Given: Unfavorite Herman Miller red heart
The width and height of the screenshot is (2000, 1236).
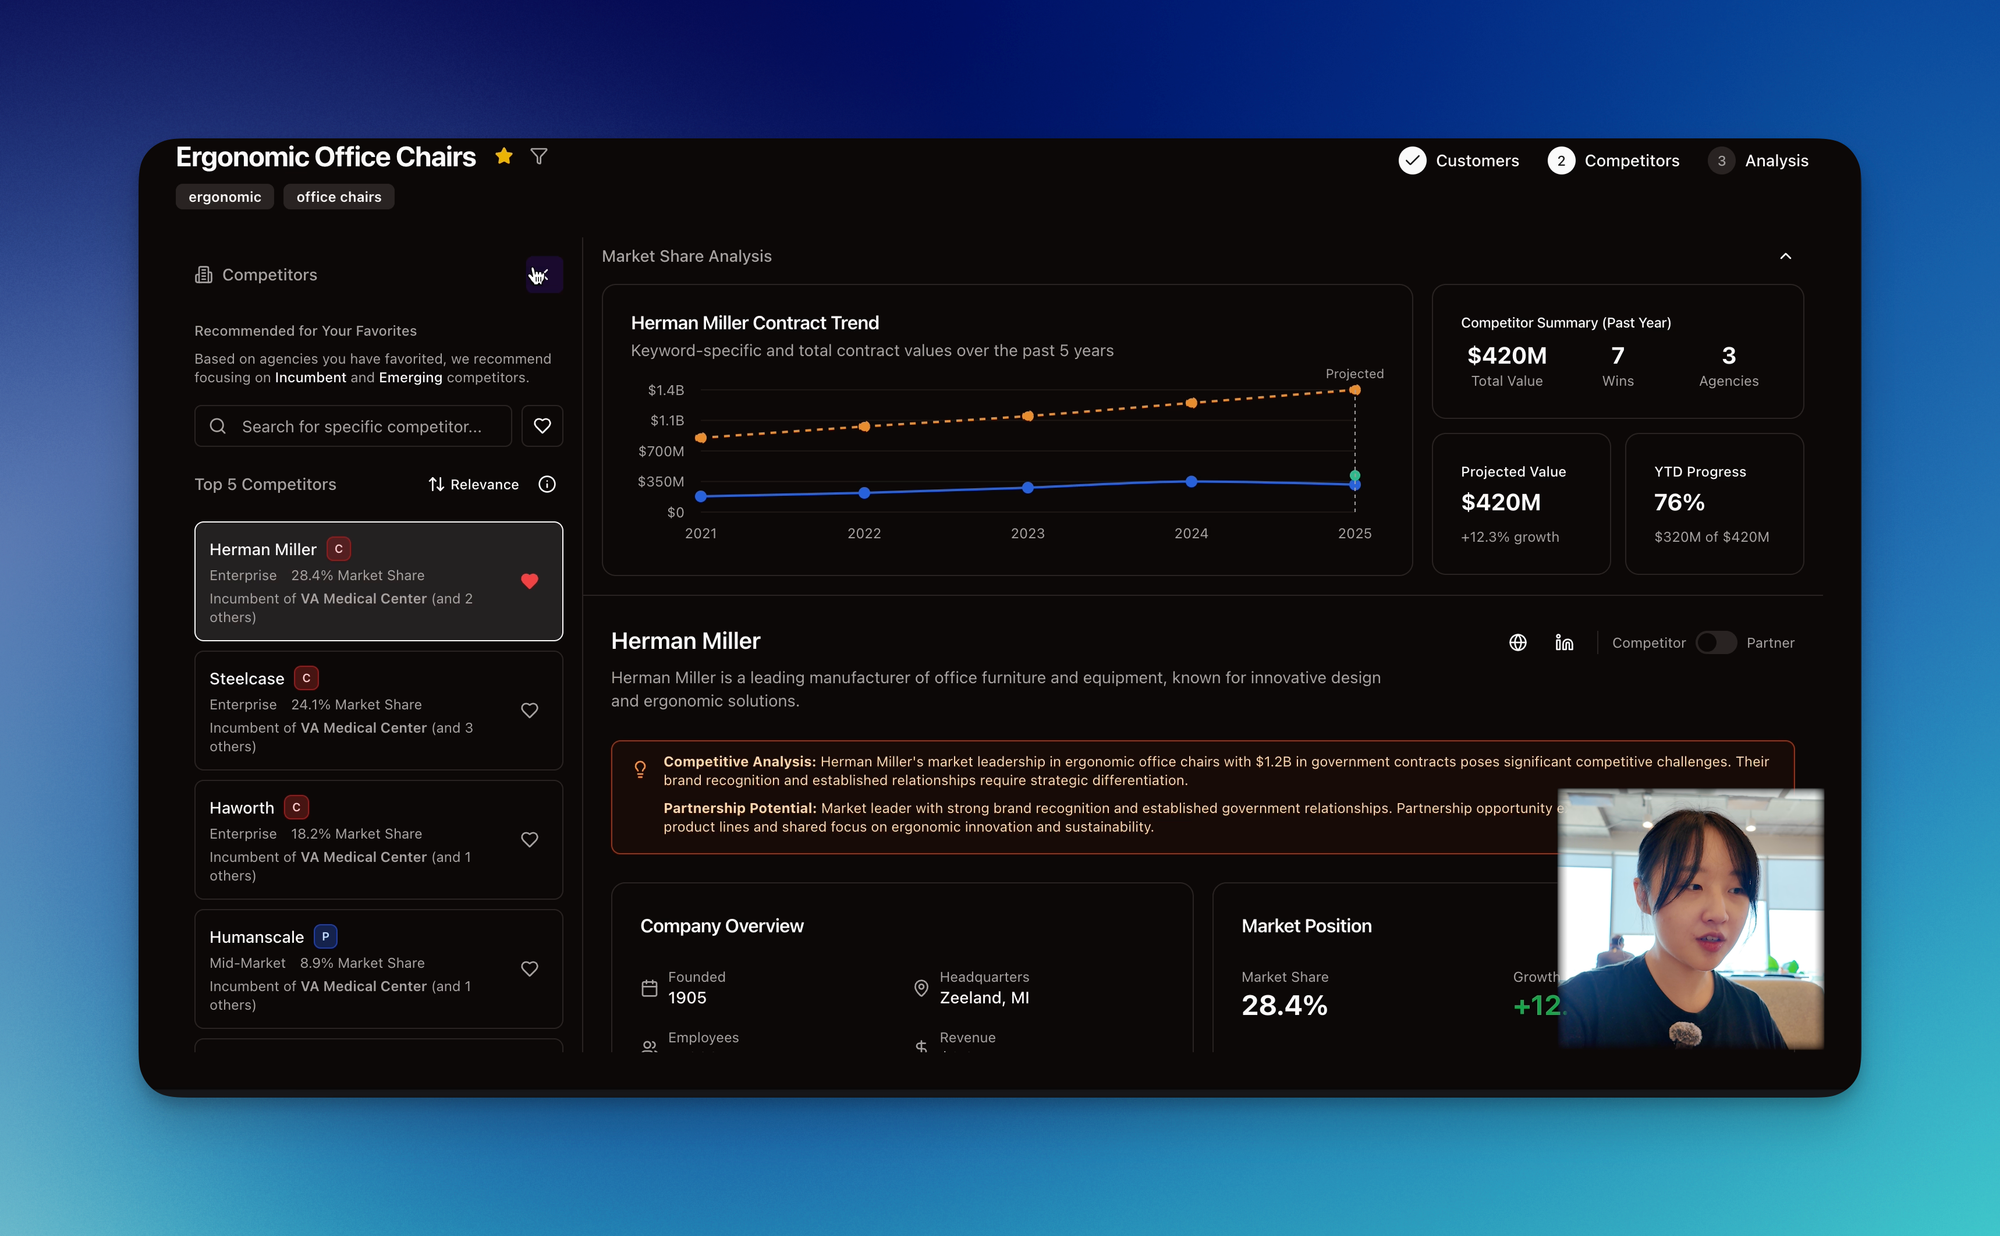Looking at the screenshot, I should pos(530,581).
